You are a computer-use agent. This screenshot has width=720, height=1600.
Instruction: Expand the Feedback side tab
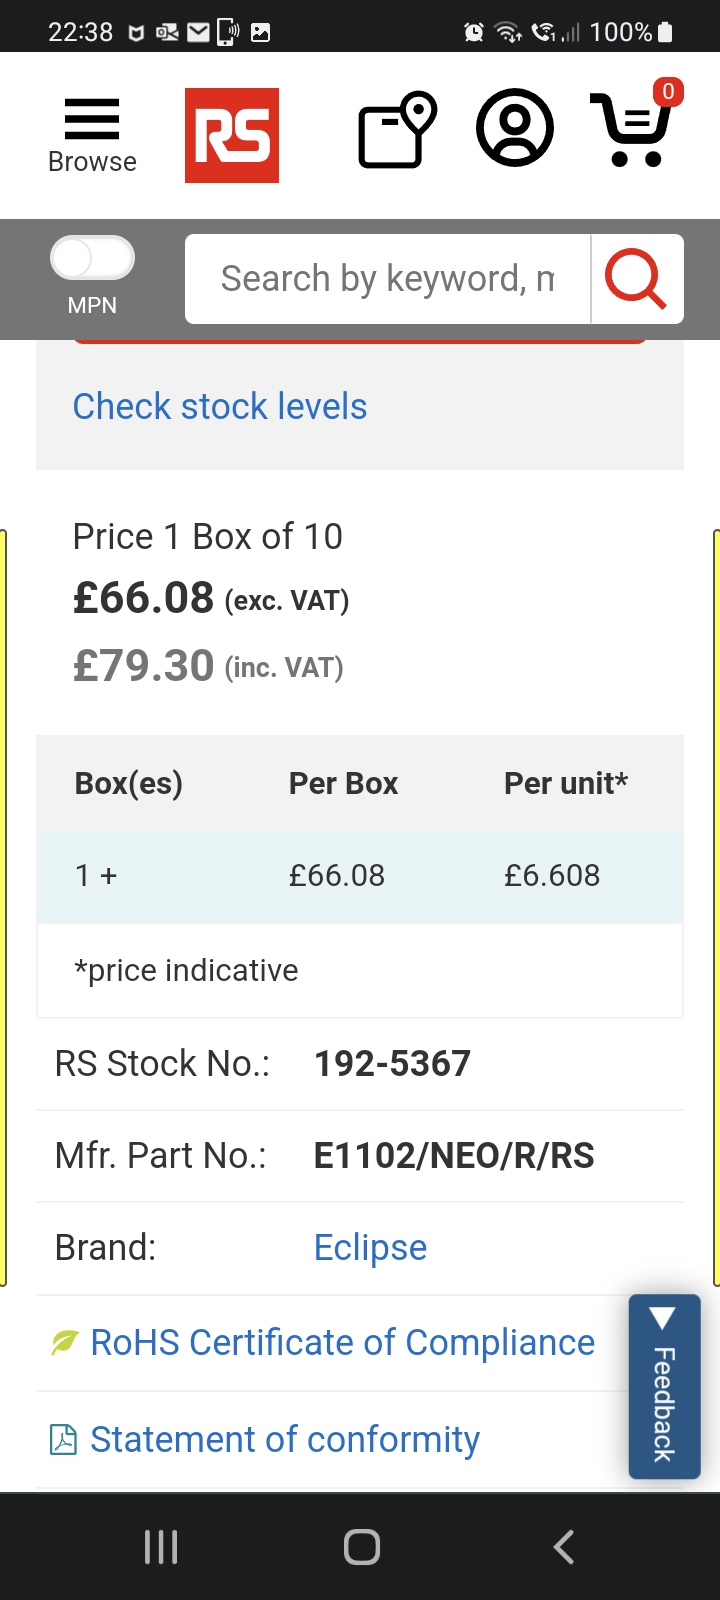pyautogui.click(x=664, y=1386)
